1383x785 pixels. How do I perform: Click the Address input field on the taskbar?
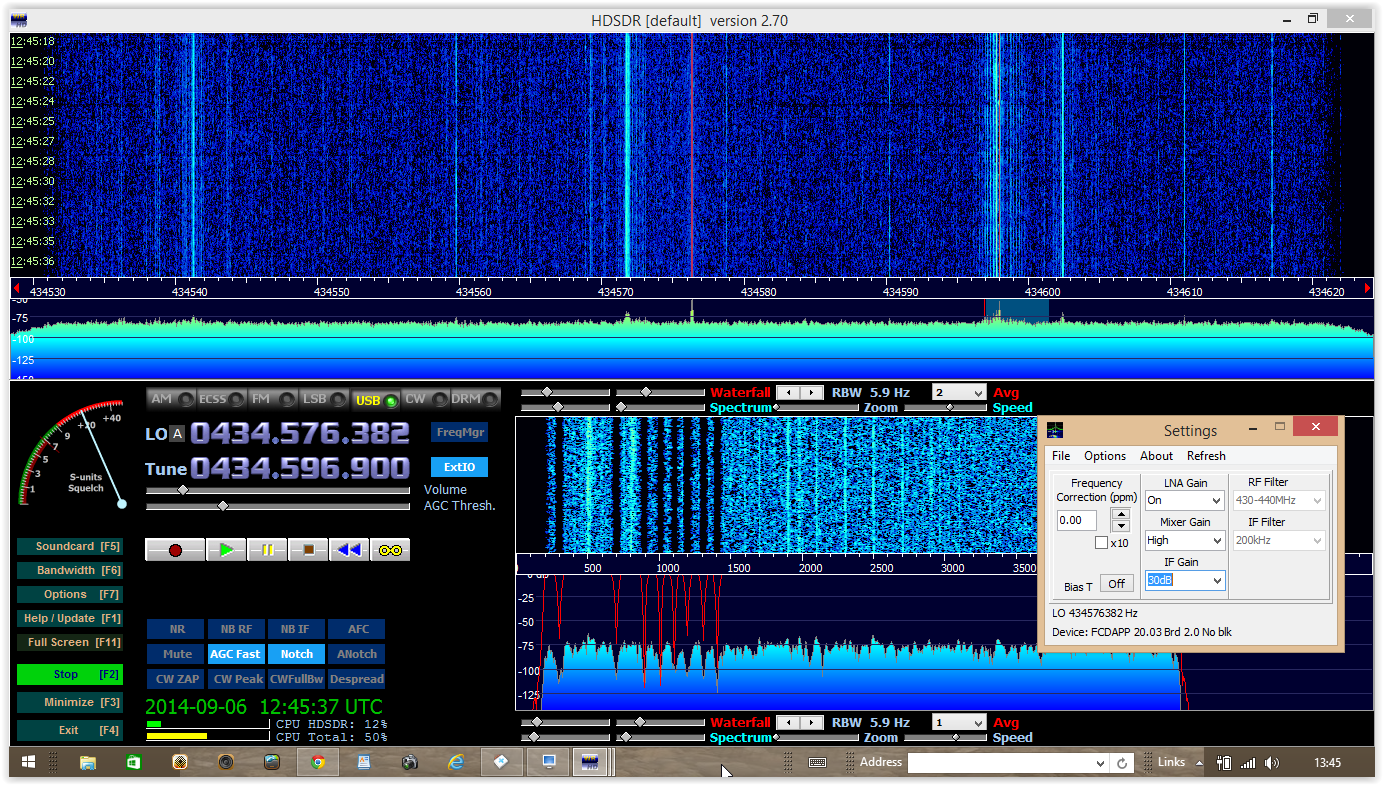tap(1000, 763)
